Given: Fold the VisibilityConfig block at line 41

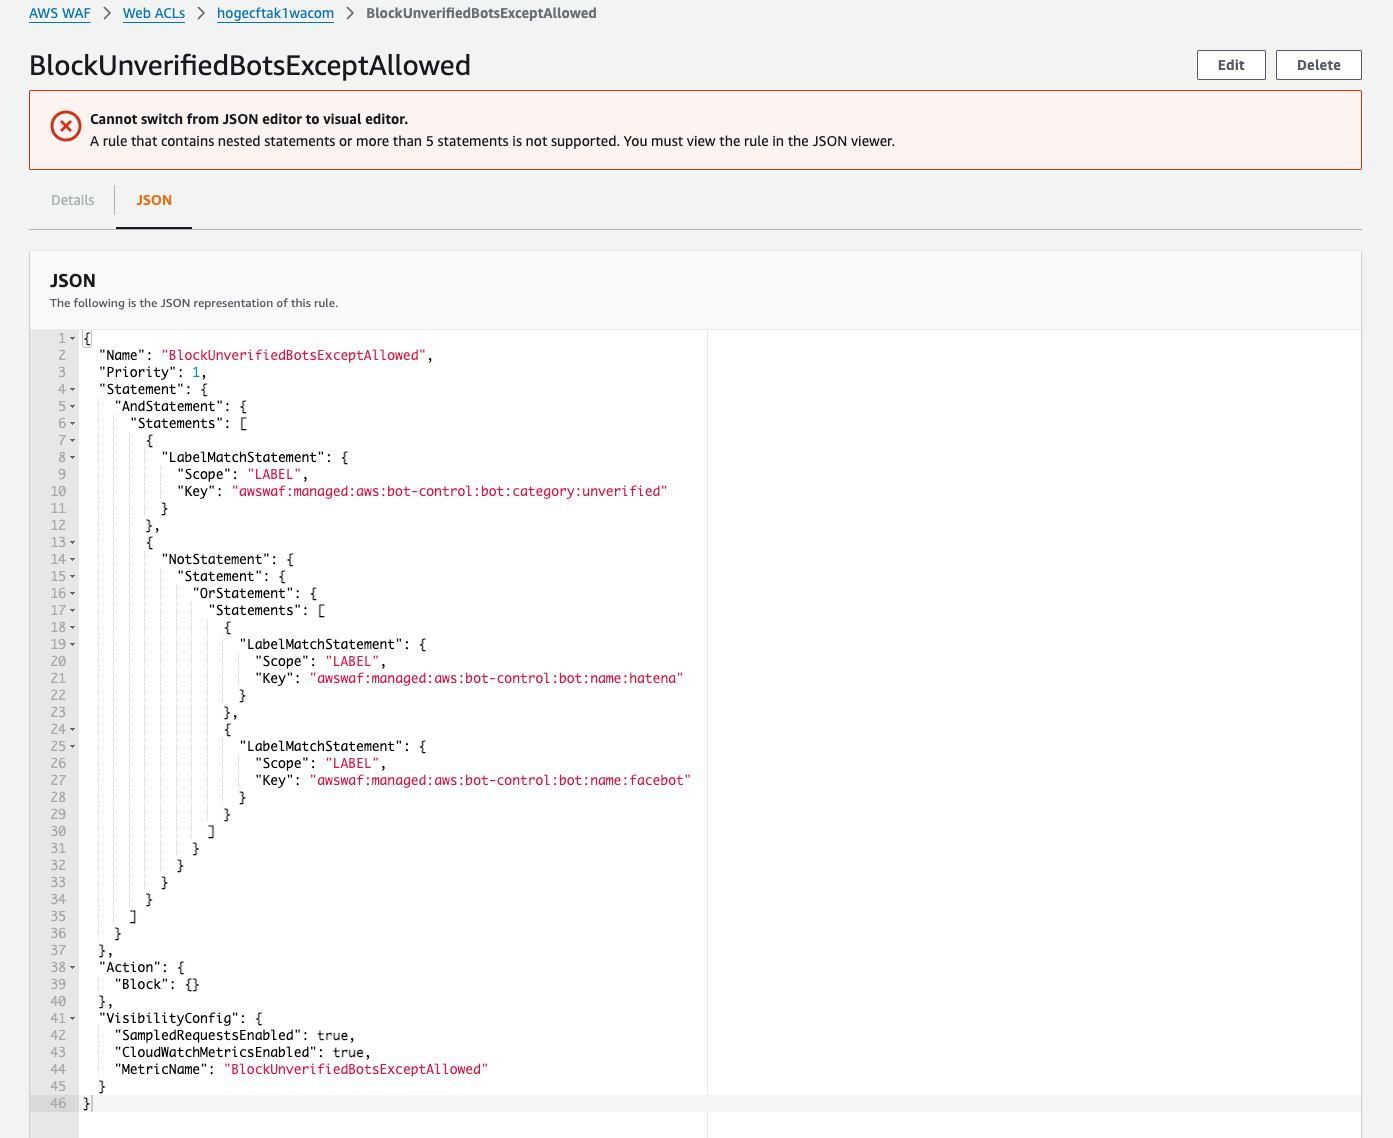Looking at the screenshot, I should tap(73, 1019).
